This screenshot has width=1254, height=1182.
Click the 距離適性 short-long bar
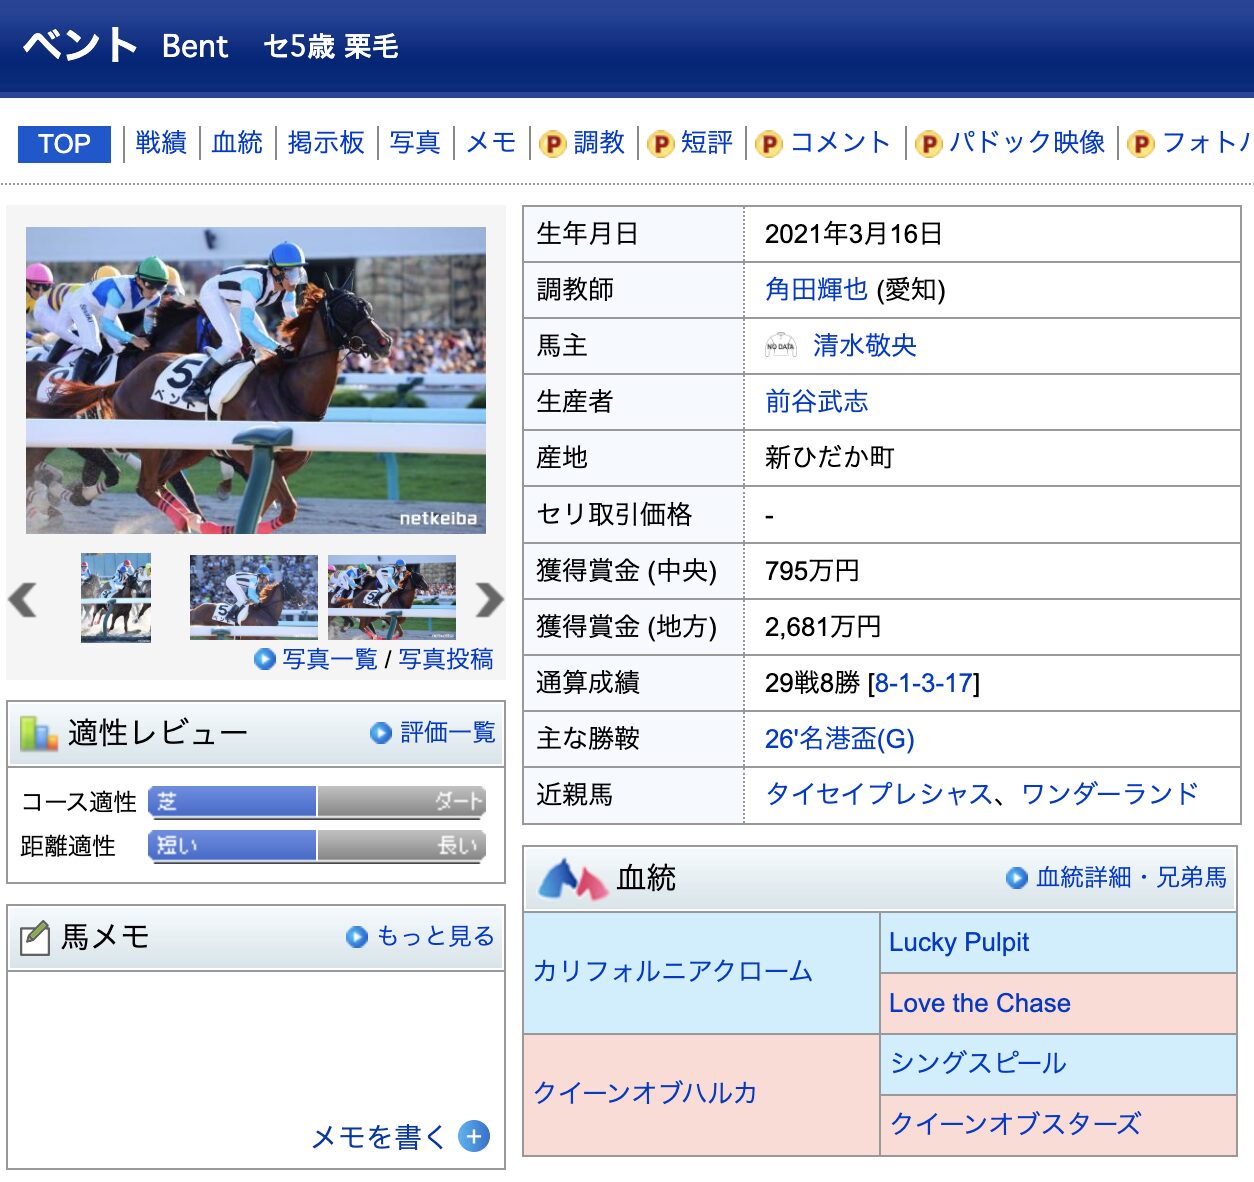pyautogui.click(x=317, y=846)
